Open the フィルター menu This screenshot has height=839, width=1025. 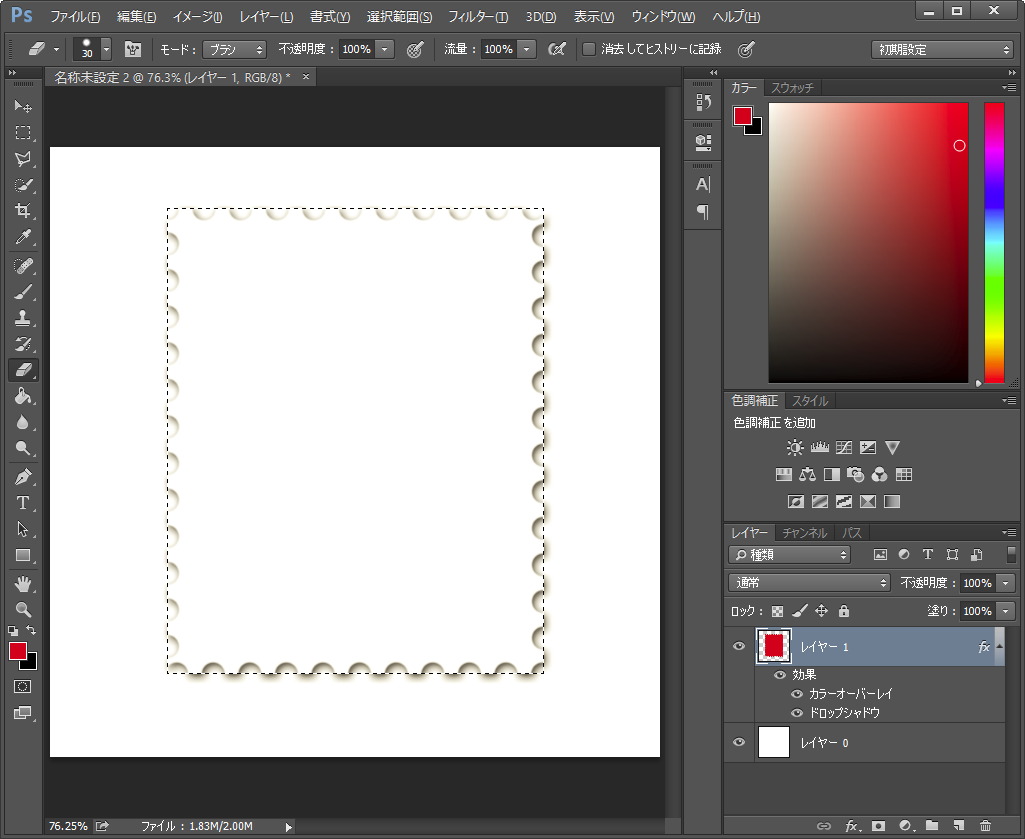477,17
